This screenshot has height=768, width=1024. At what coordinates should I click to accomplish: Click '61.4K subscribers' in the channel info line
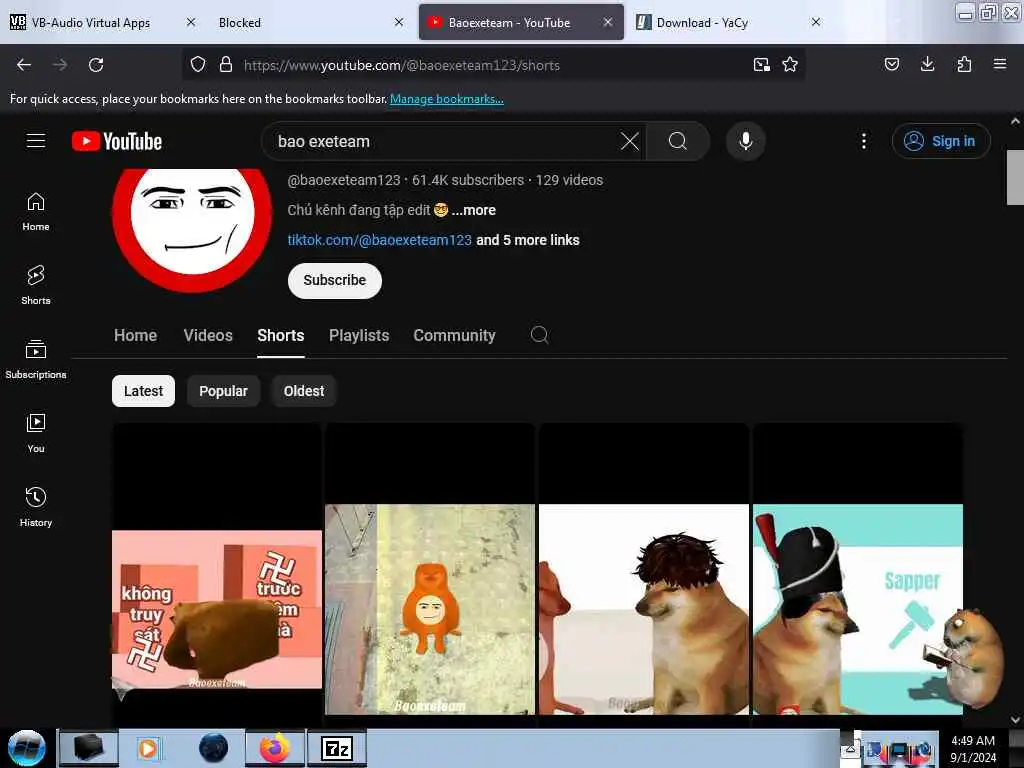tap(468, 180)
